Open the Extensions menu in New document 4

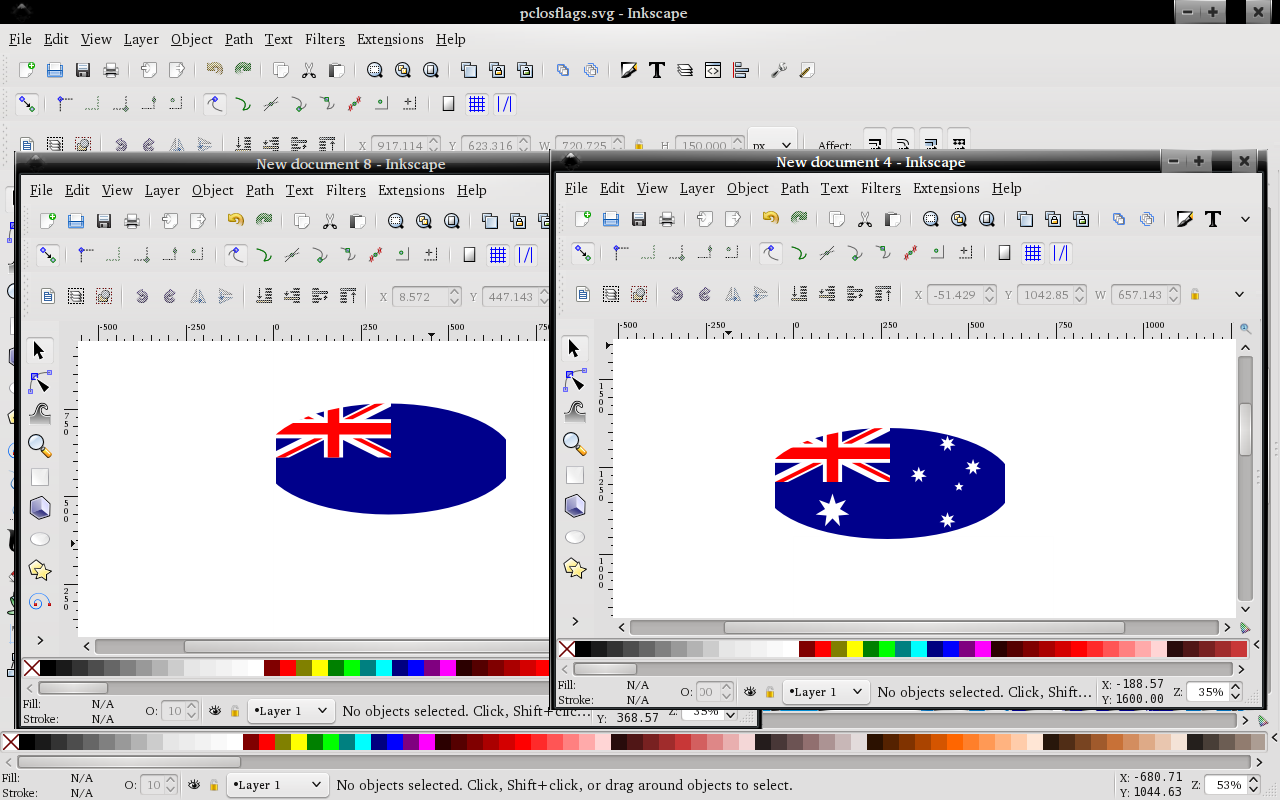pos(946,188)
